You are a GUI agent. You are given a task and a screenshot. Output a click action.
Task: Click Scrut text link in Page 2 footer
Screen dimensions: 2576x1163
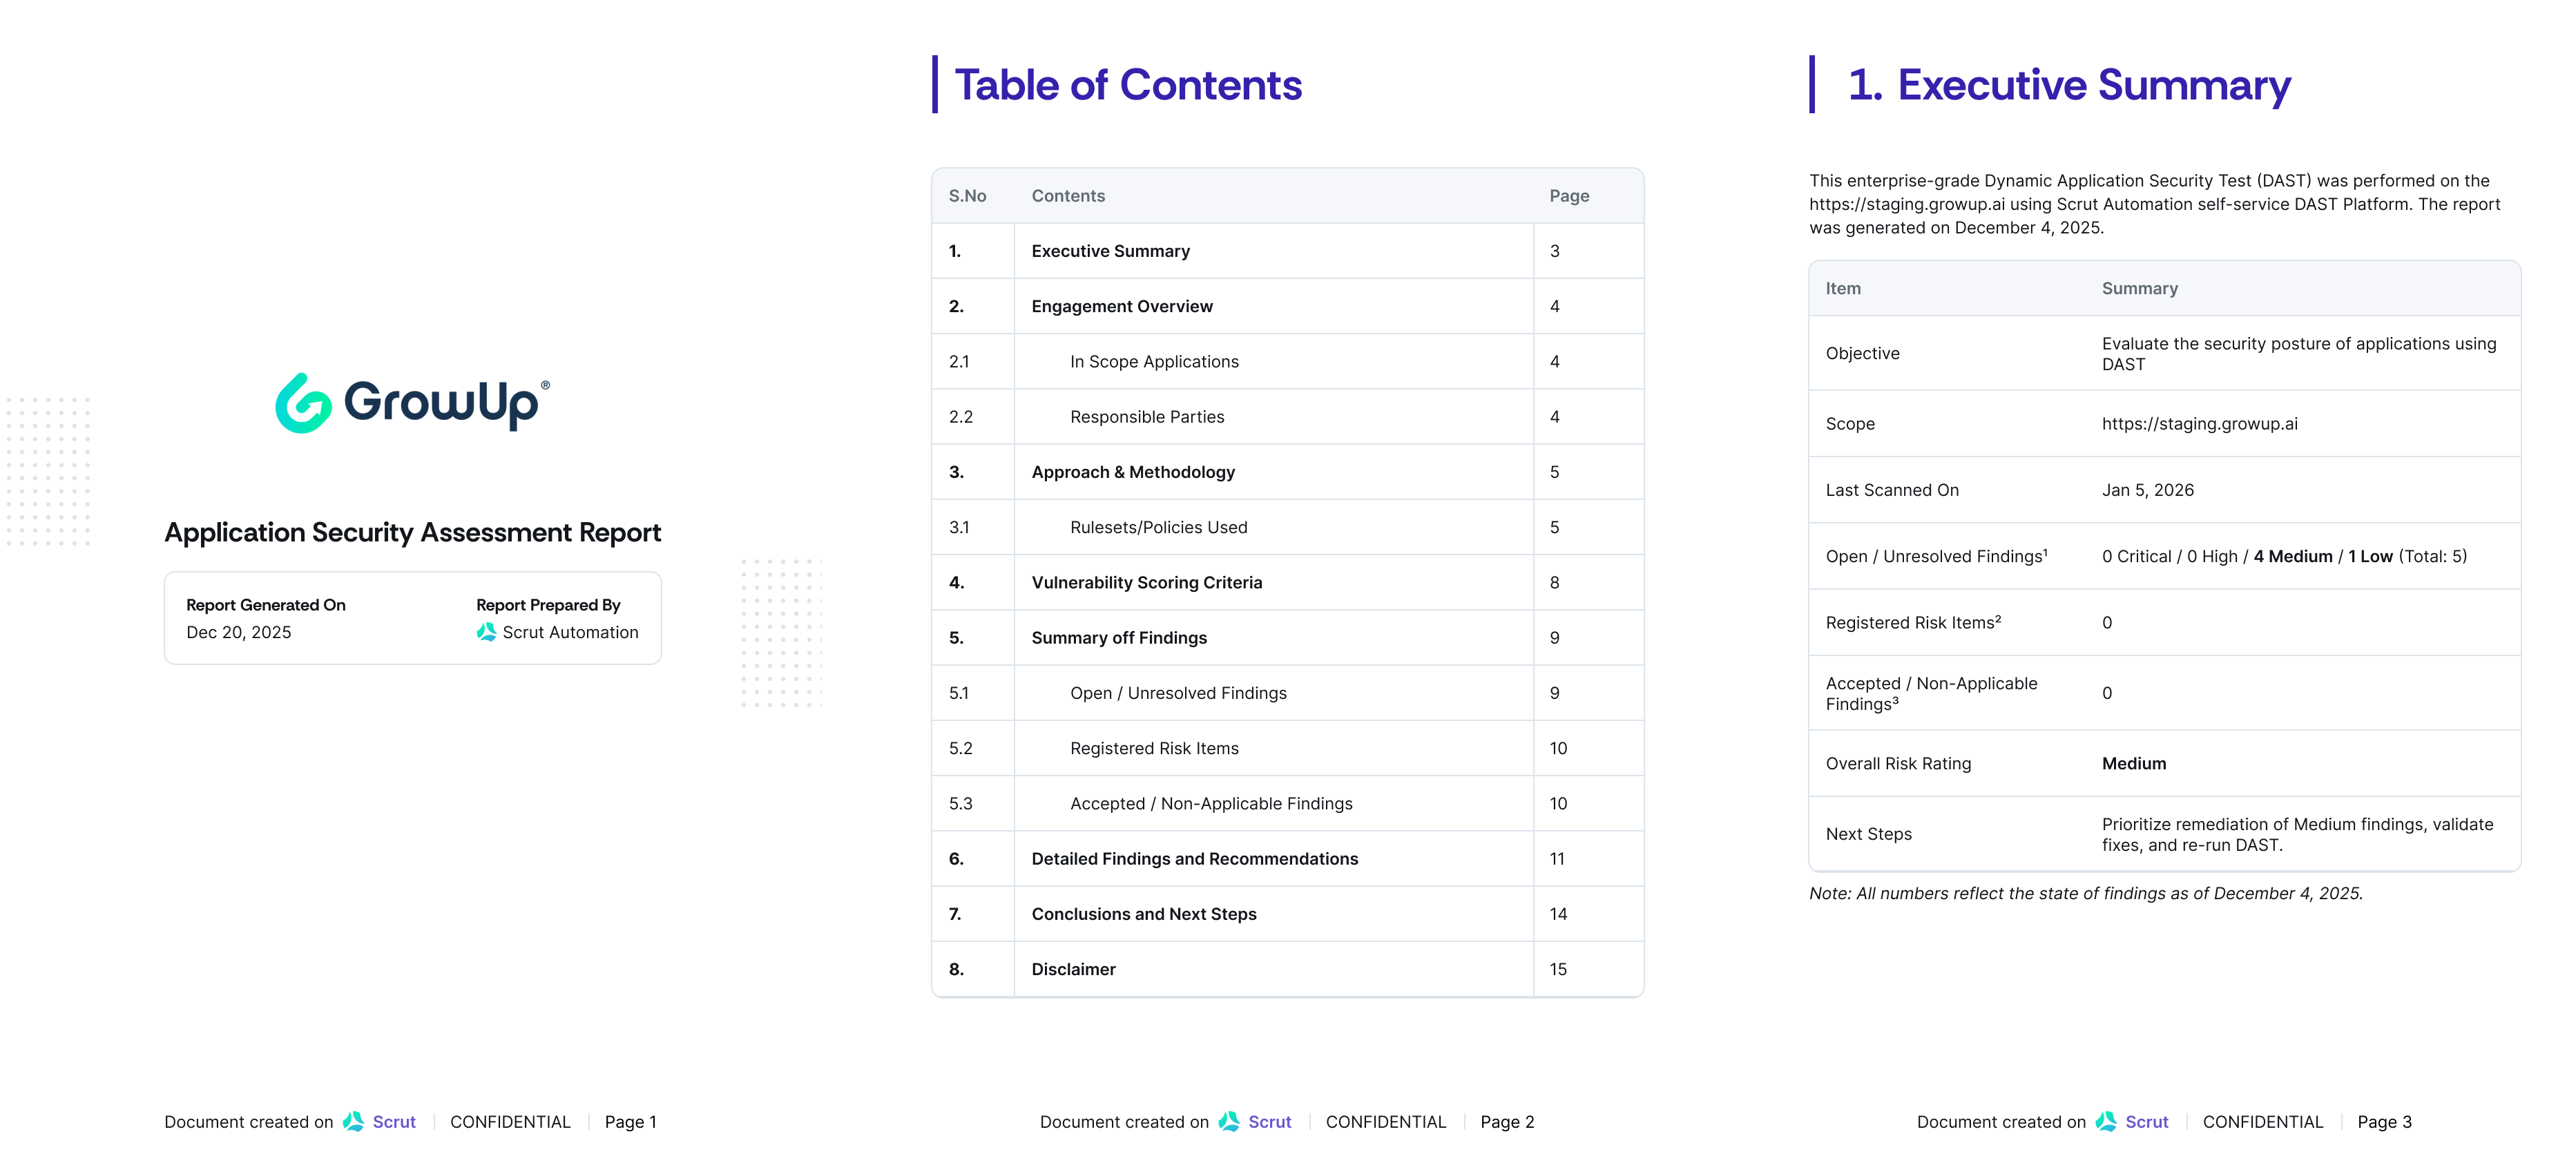pos(1269,1121)
